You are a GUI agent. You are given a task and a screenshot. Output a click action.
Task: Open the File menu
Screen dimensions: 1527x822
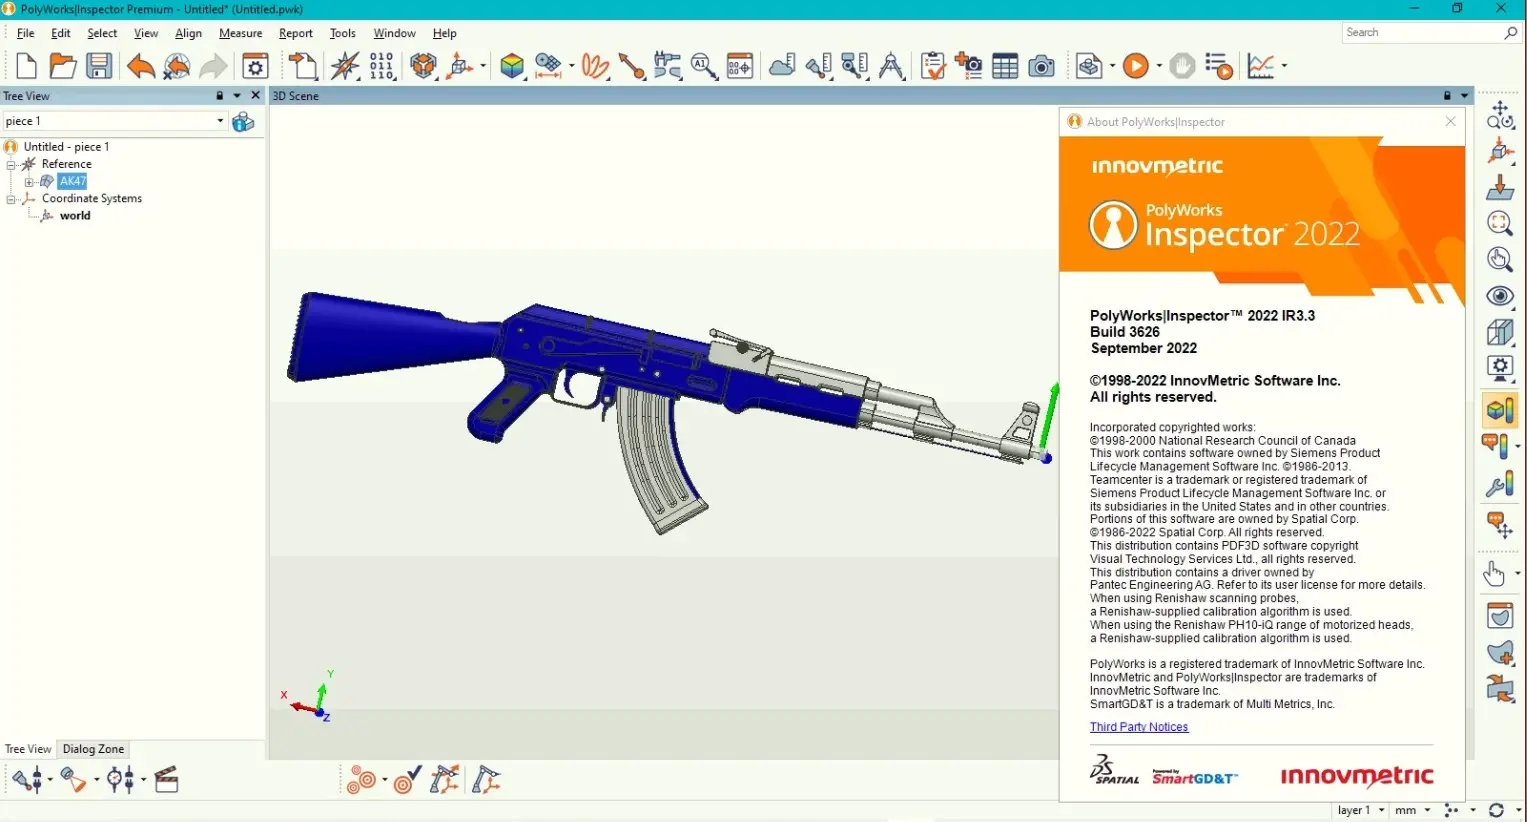(26, 33)
